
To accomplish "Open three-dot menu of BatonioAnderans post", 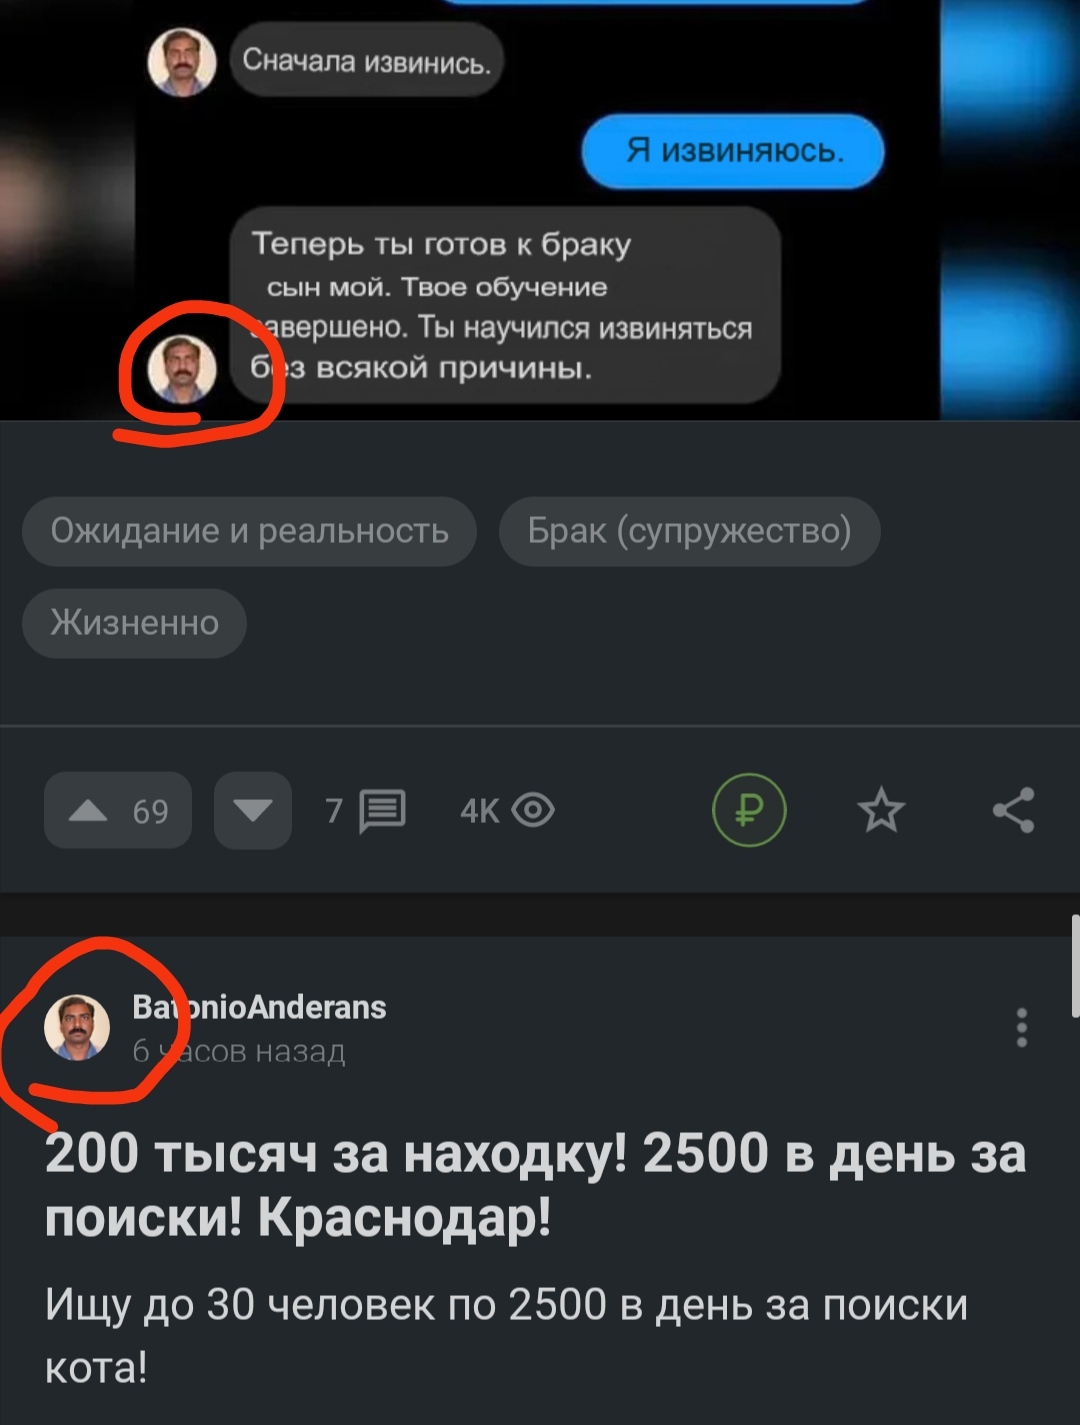I will (x=1021, y=1028).
